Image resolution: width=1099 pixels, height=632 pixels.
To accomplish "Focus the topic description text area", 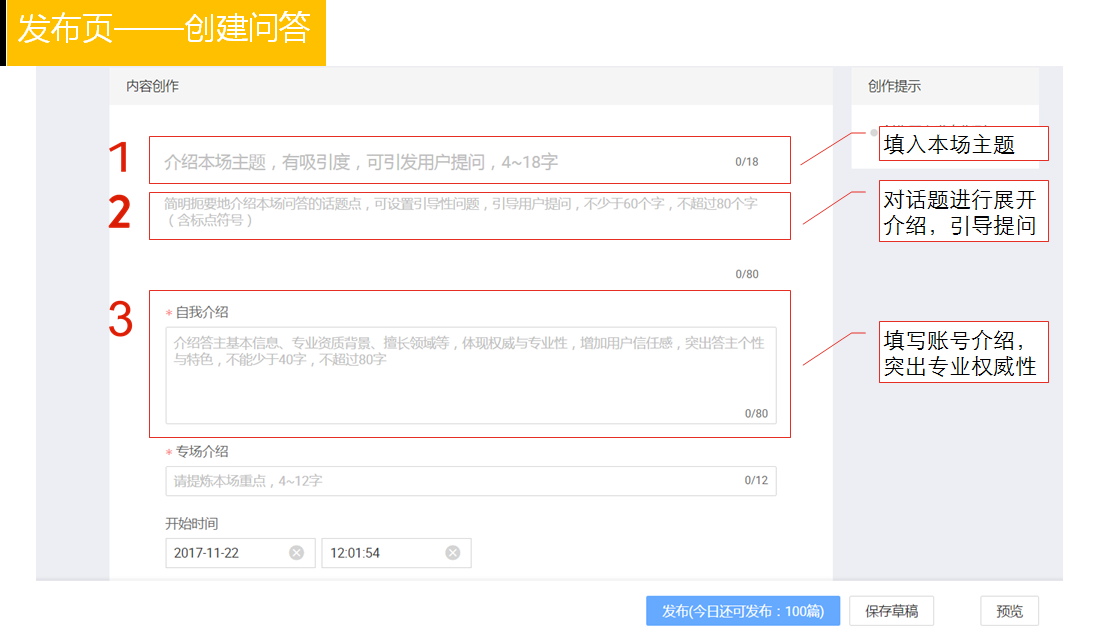I will click(x=470, y=216).
